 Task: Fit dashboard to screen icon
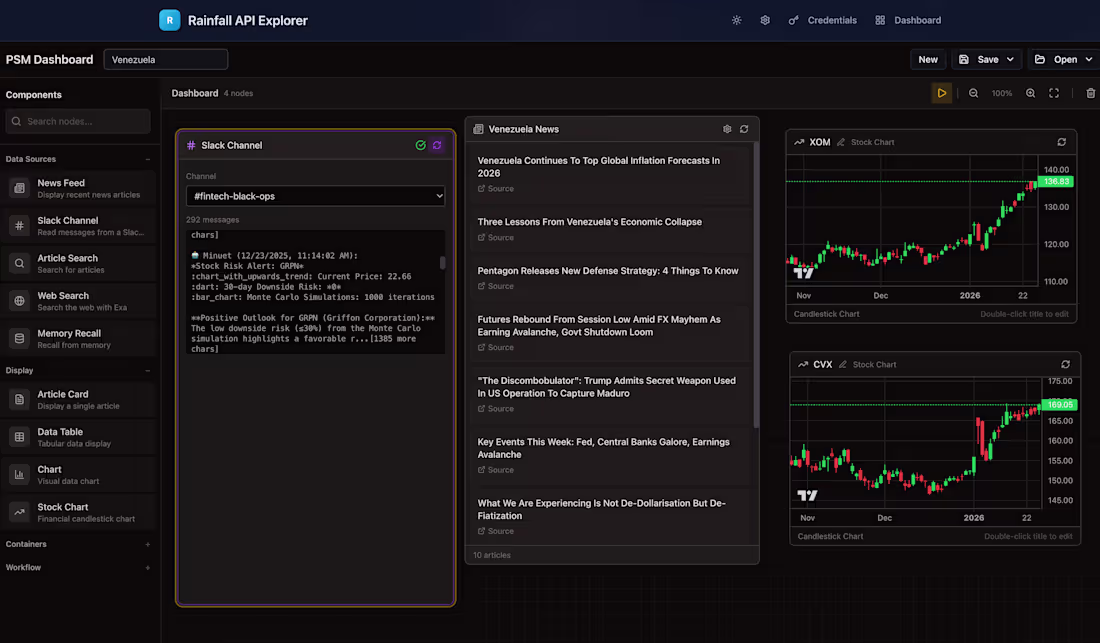pos(1054,93)
